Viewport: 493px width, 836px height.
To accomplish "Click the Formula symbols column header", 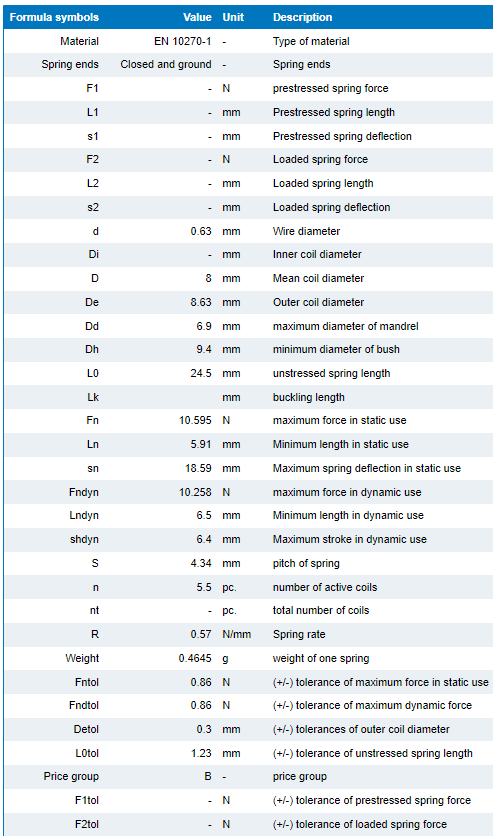I will (54, 18).
